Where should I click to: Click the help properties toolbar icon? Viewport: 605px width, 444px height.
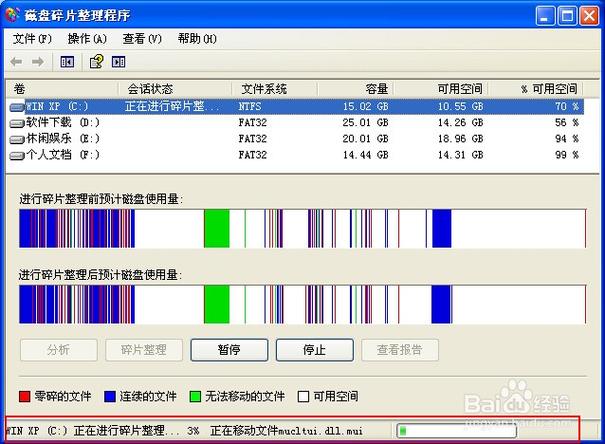[x=97, y=62]
